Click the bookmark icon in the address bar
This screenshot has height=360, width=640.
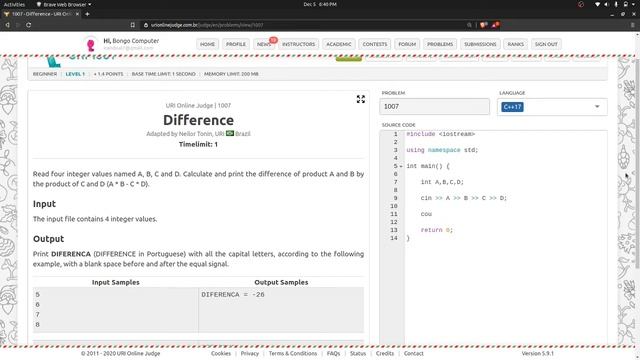[133, 25]
